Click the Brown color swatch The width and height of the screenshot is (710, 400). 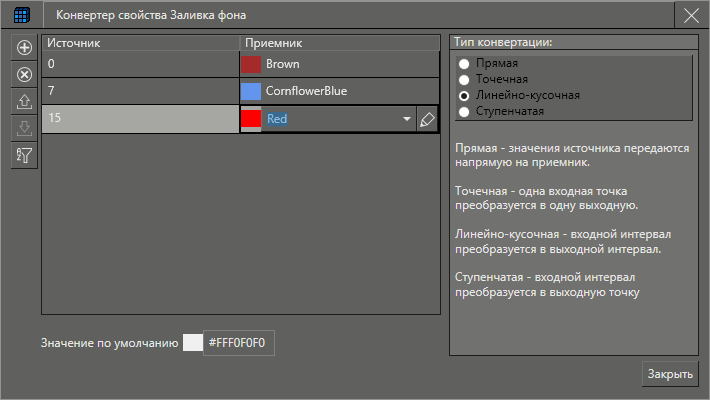251,64
